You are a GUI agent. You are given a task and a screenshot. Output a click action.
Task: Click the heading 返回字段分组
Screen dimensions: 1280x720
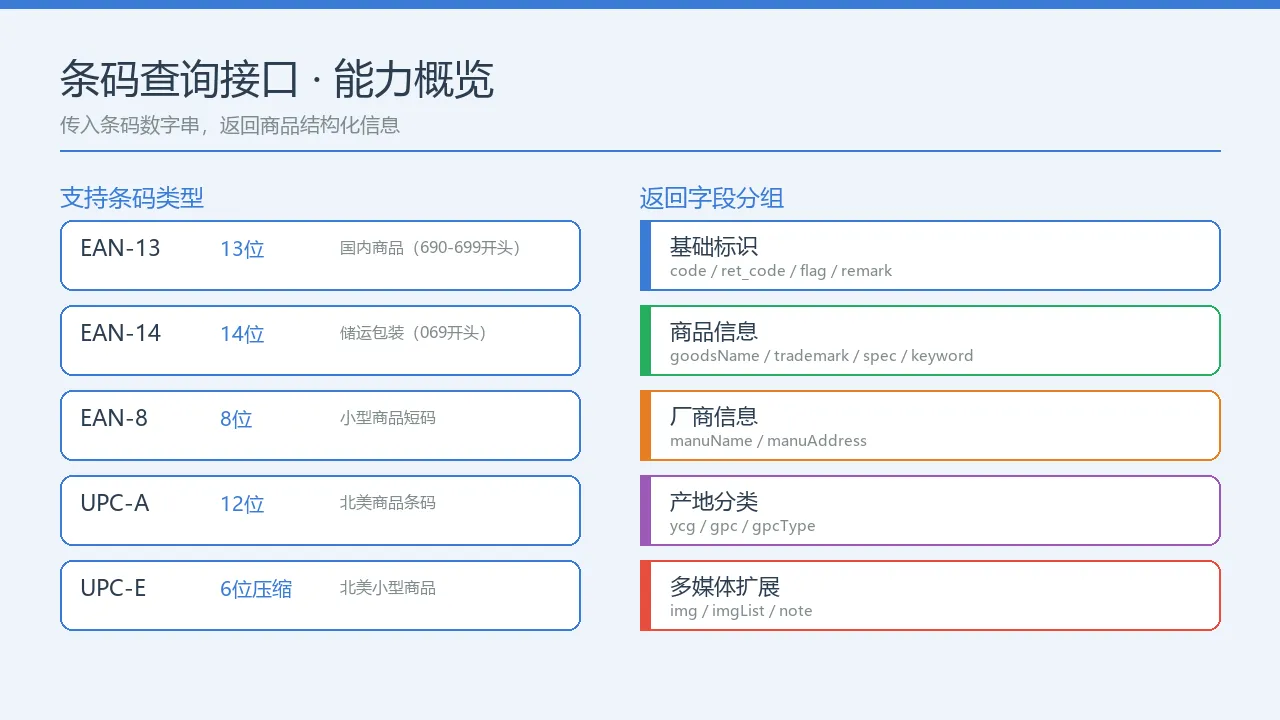click(712, 198)
